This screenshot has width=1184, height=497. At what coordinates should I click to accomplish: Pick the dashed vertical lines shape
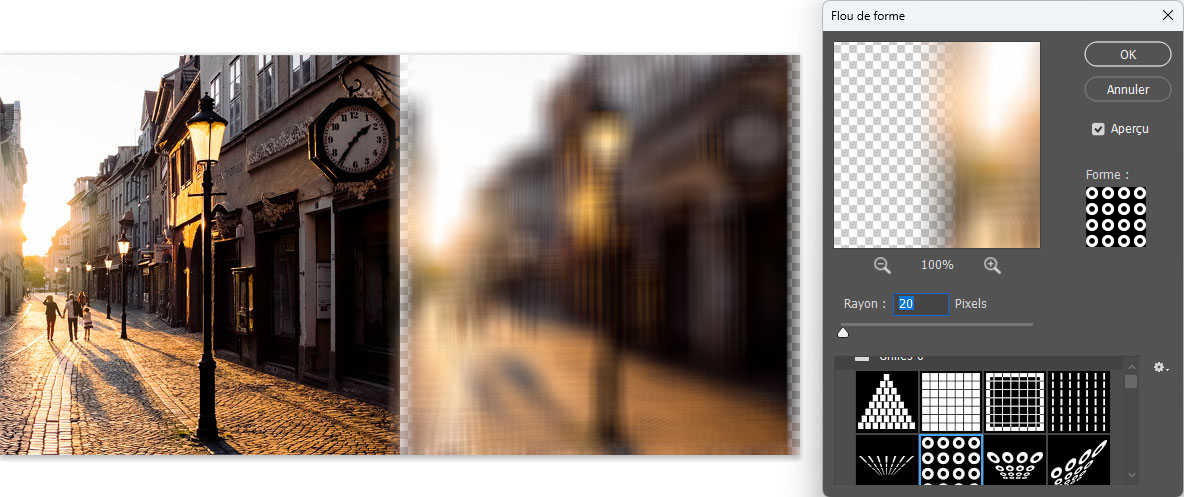[1078, 401]
